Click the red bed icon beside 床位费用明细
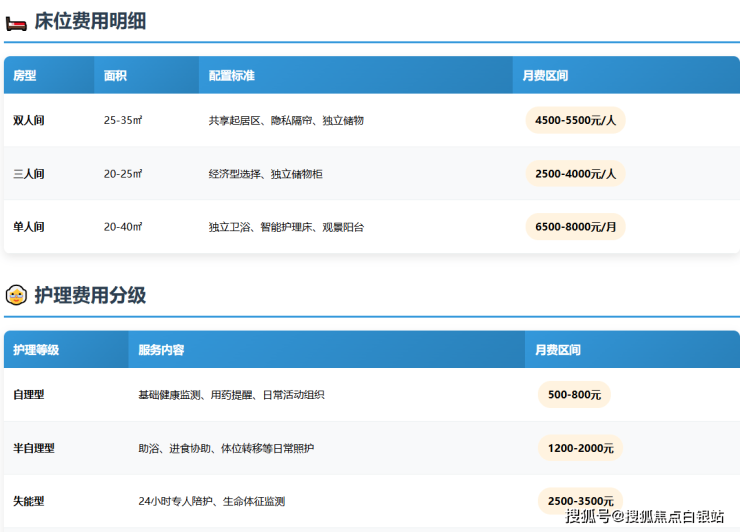Viewport: 740px width, 532px height. point(15,22)
